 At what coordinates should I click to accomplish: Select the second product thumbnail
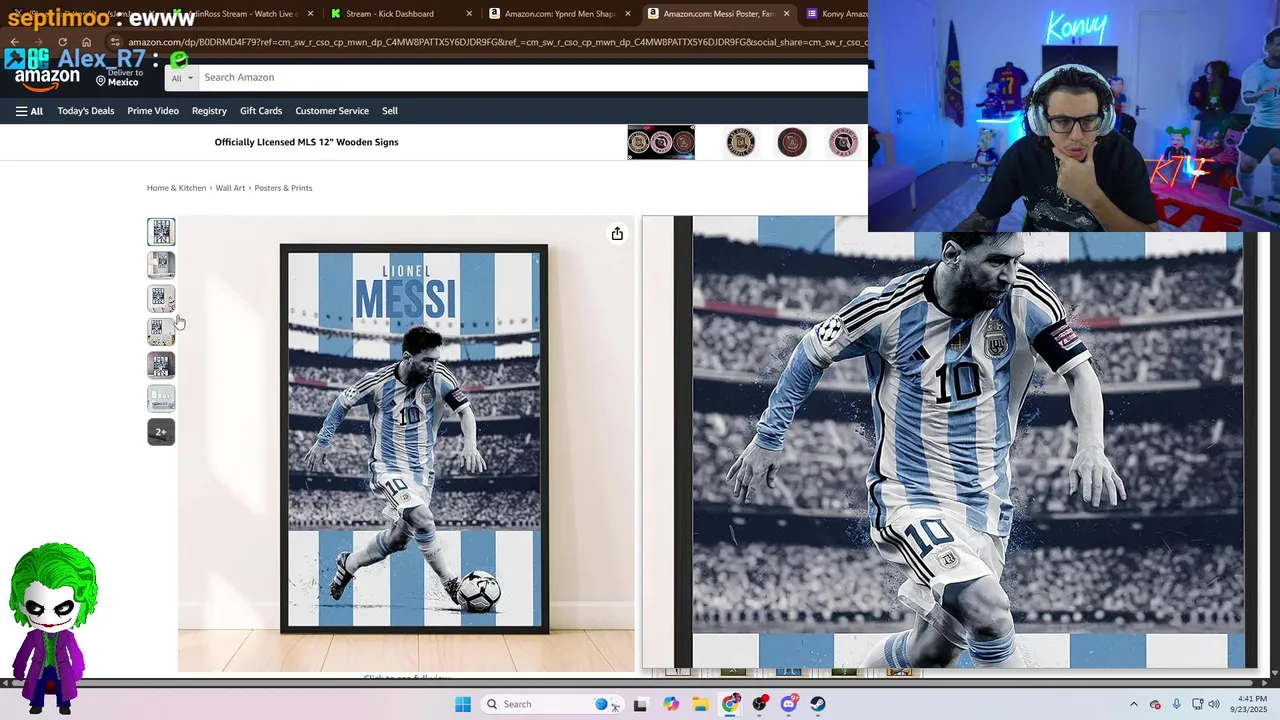[x=161, y=265]
